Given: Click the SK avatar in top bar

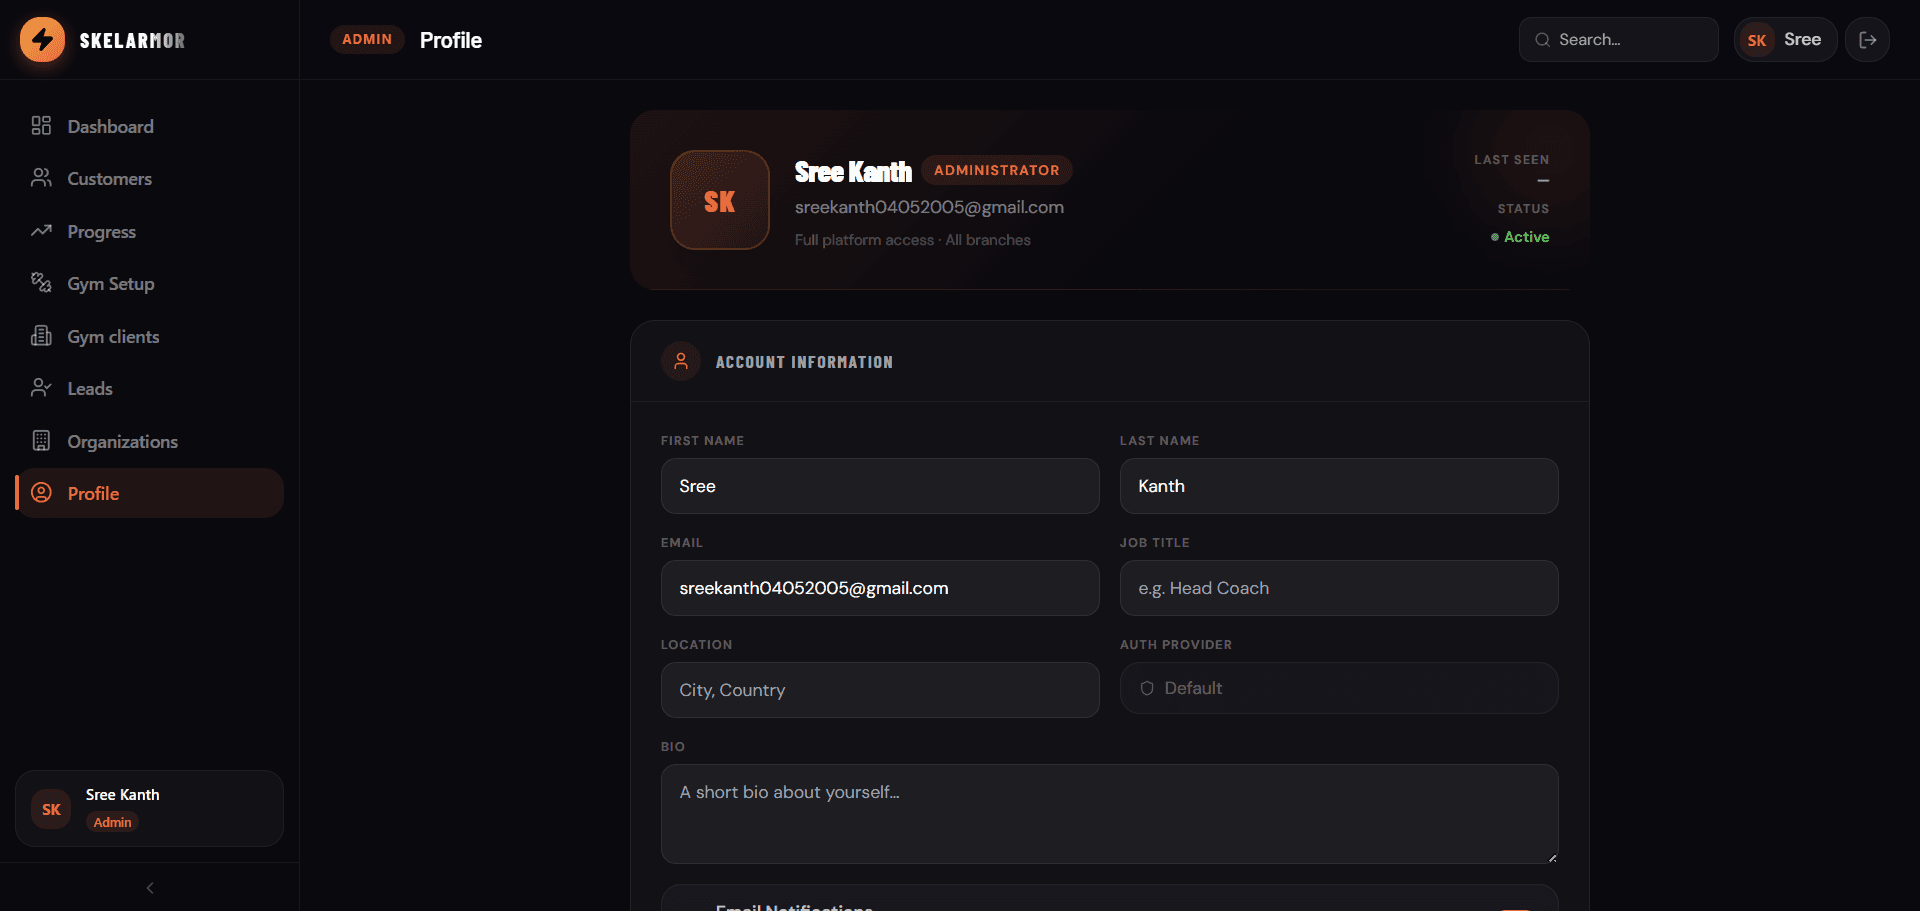Looking at the screenshot, I should [x=1757, y=40].
